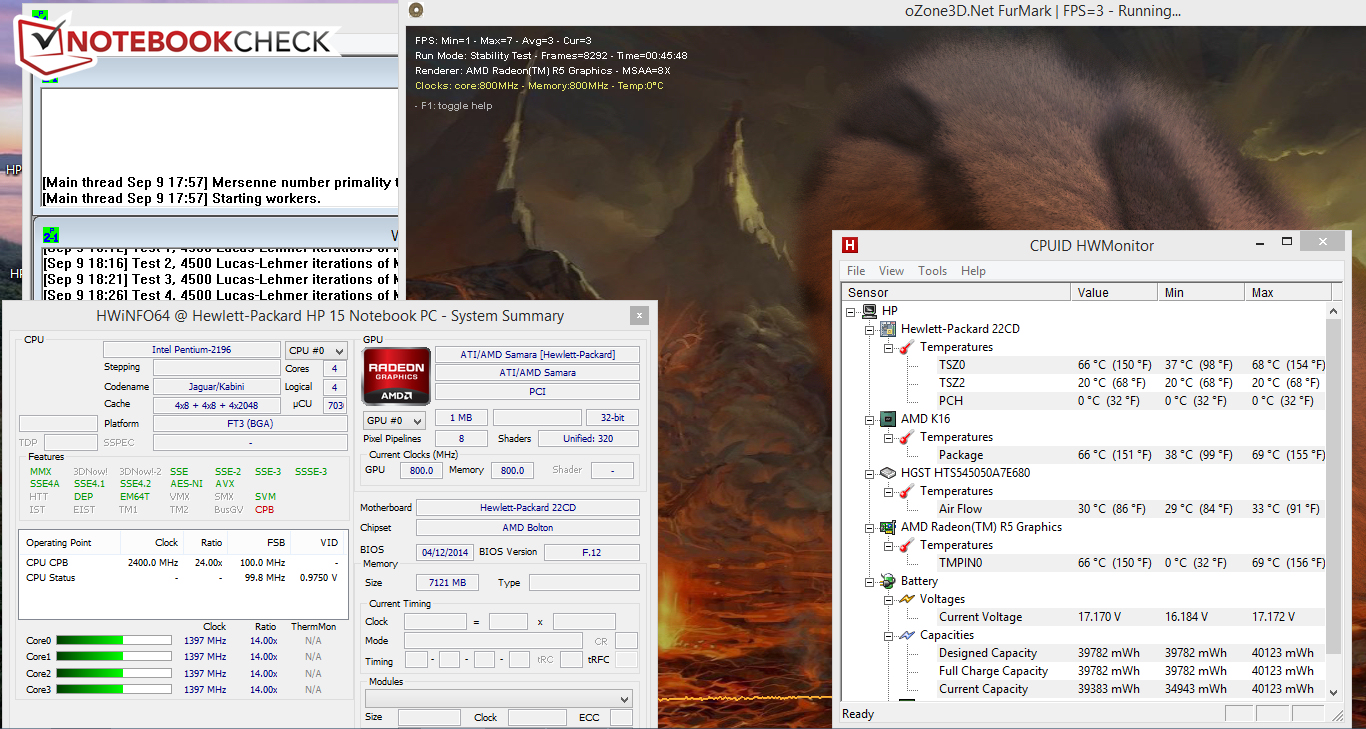Select the CPU CPB row in Operating Point list
This screenshot has height=729, width=1366.
pos(182,562)
